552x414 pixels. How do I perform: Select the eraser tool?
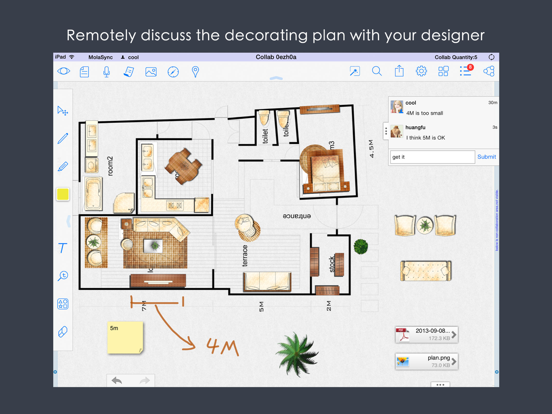coord(63,332)
